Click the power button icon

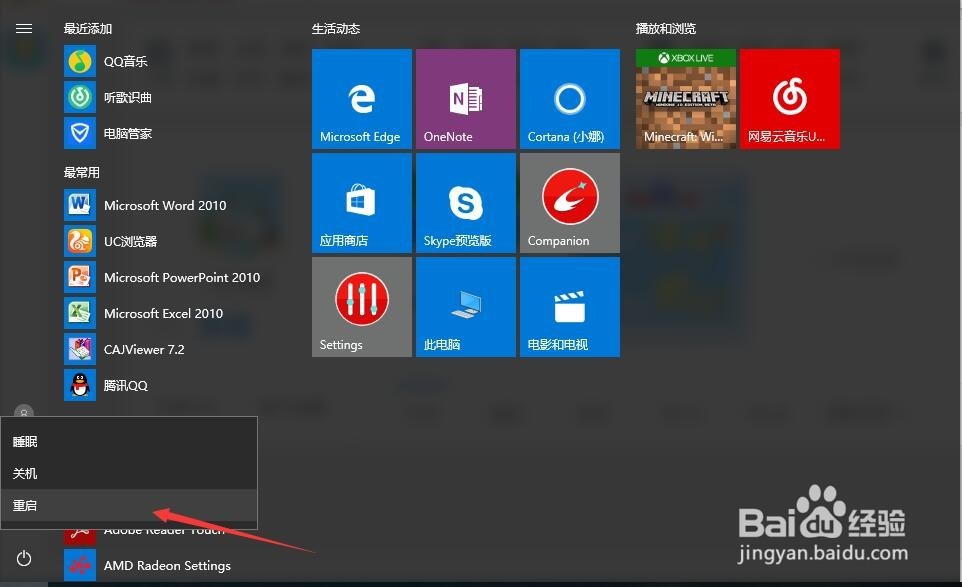pos(24,558)
